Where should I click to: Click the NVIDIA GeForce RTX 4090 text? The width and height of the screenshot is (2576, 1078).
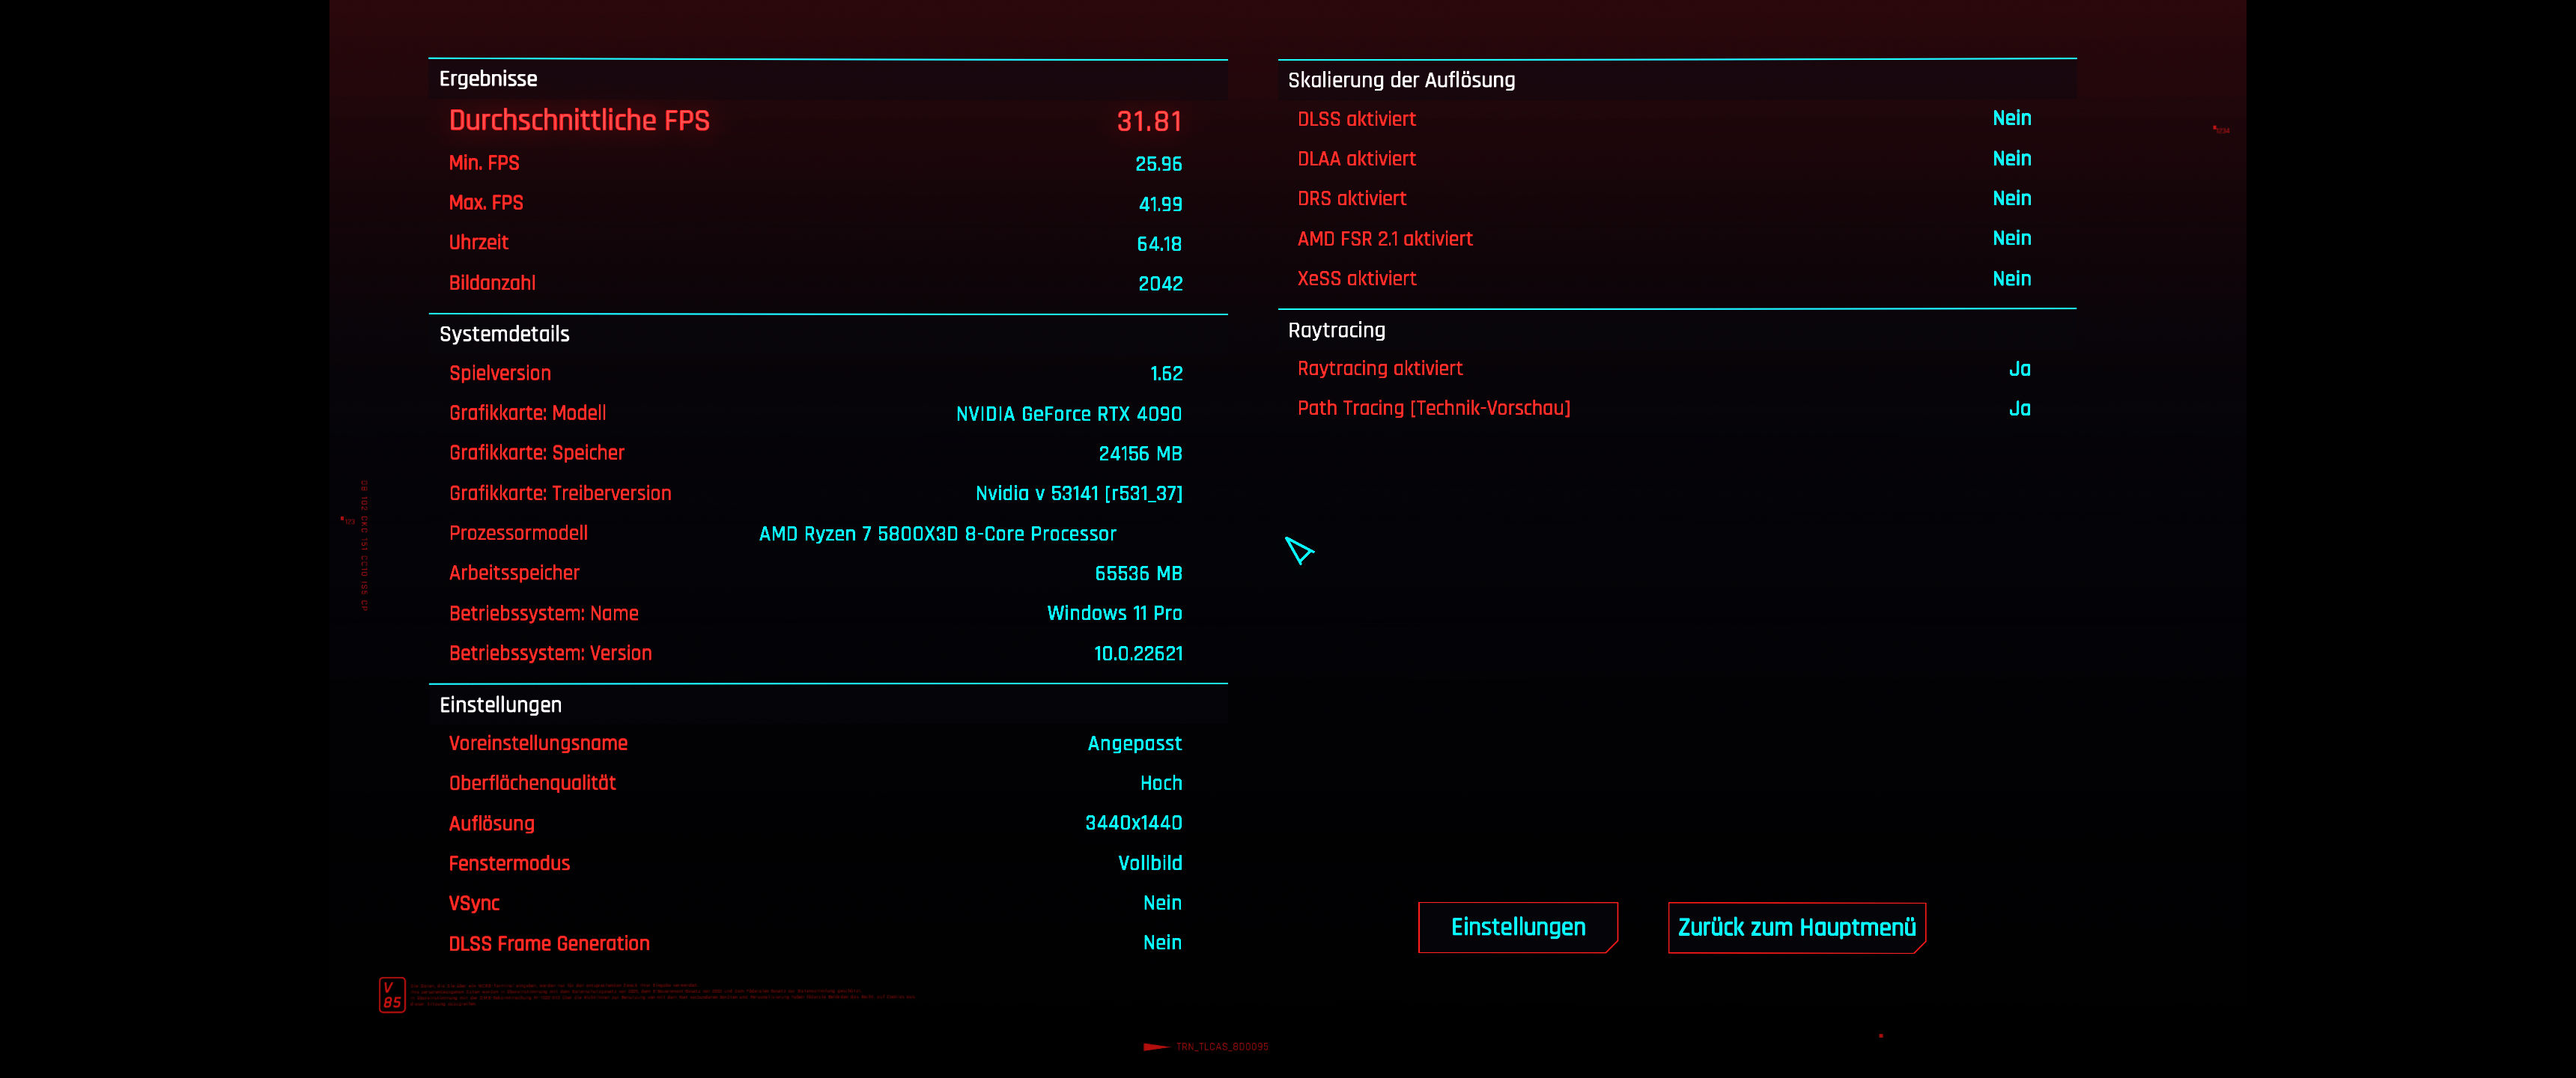coord(1068,413)
